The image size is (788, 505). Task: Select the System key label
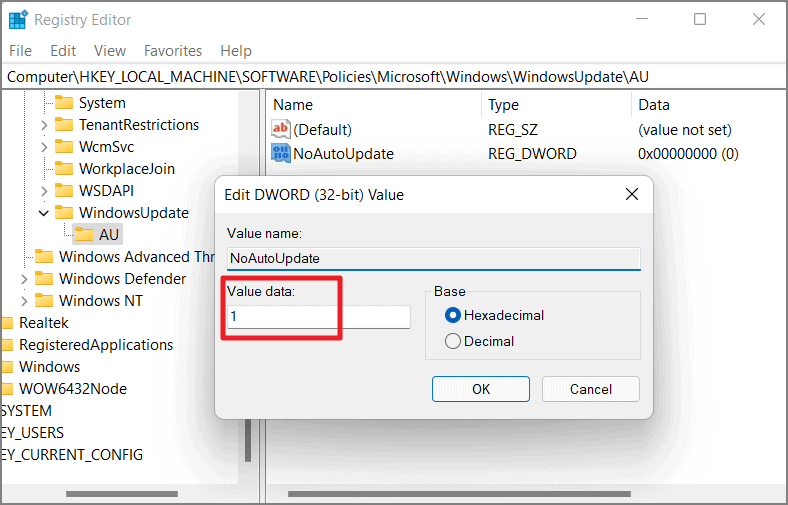click(102, 103)
